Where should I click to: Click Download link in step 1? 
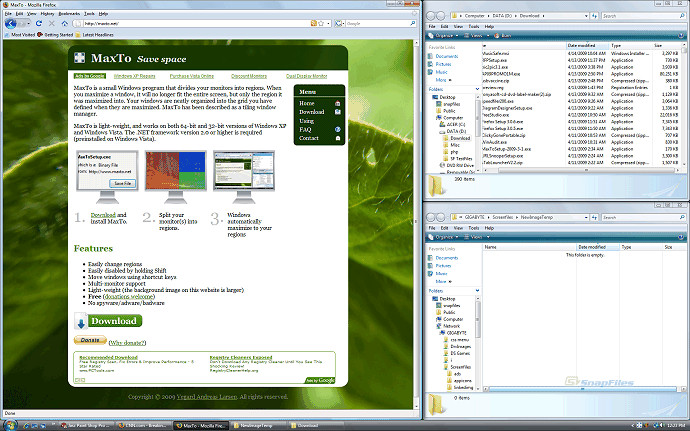pyautogui.click(x=103, y=215)
